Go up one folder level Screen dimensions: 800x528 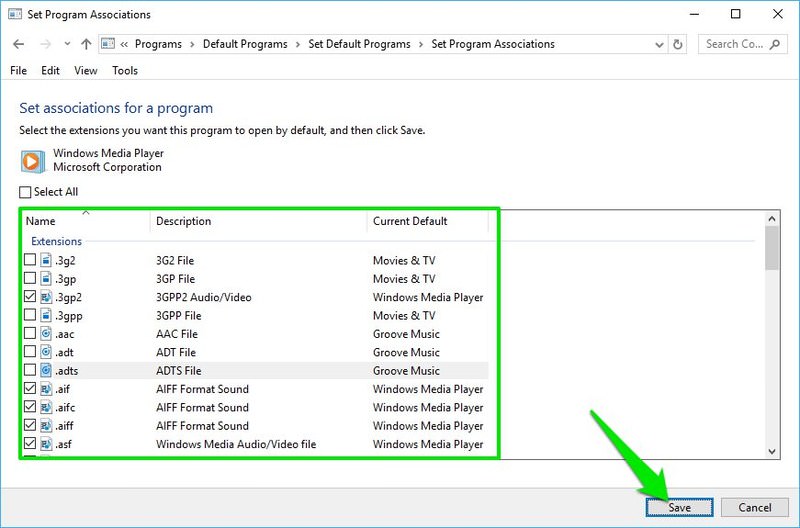(86, 44)
